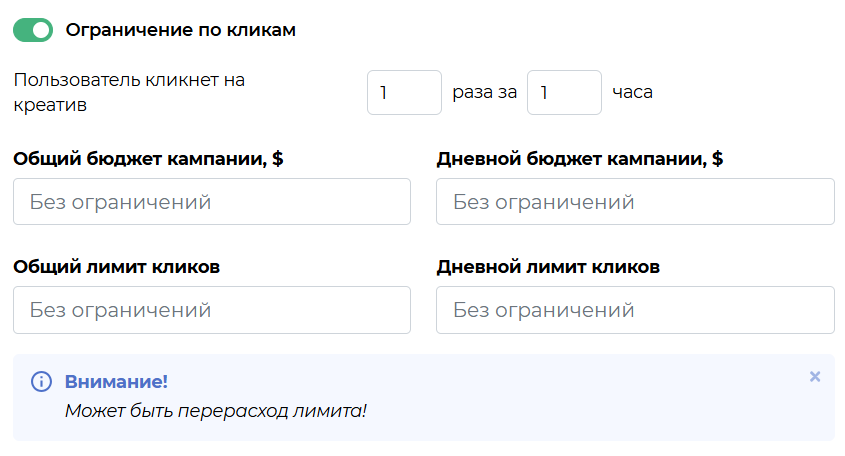Screen dimensions: 845x456
Task: Click the Общий лимит кликов input field
Action: (212, 310)
